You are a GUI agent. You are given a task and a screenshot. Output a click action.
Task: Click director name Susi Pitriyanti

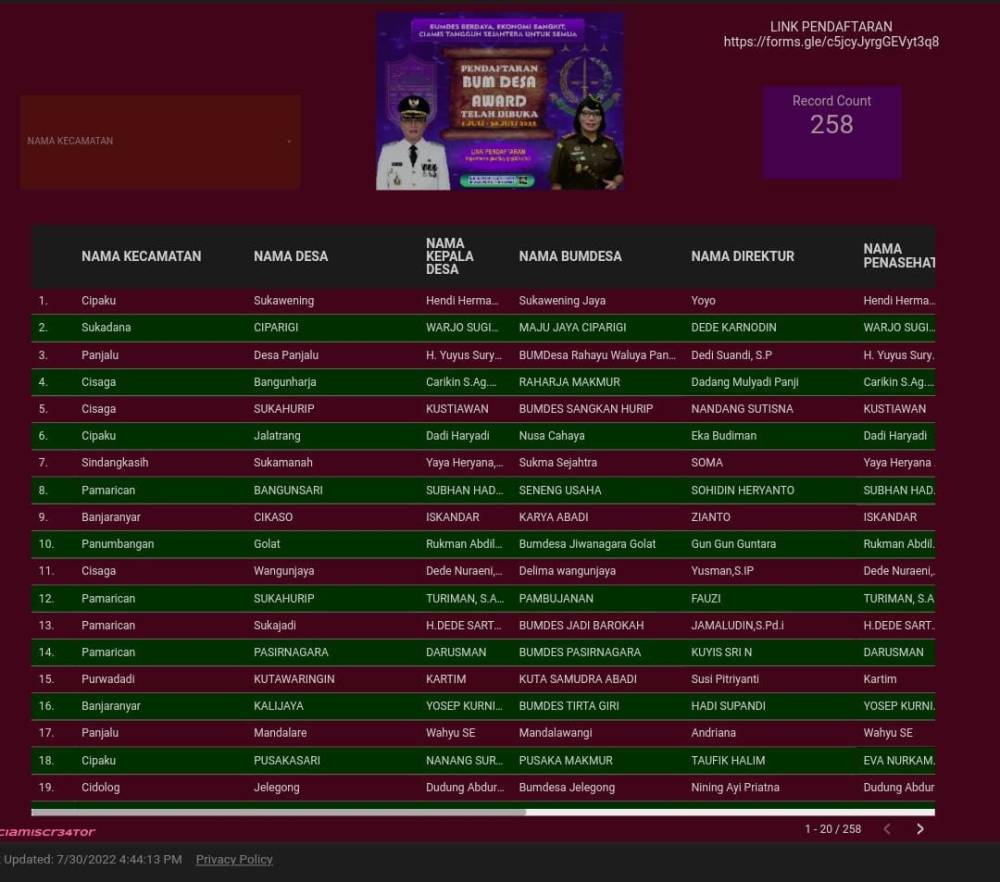tap(724, 679)
